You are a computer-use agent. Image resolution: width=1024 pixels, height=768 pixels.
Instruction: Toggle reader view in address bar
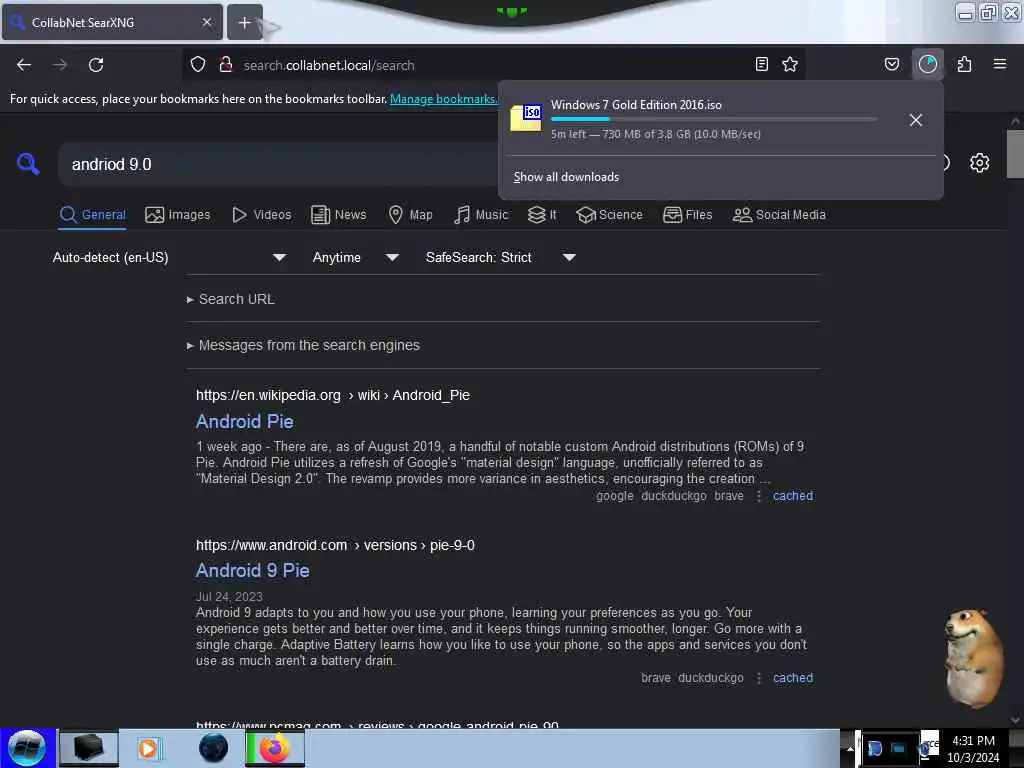(x=761, y=65)
